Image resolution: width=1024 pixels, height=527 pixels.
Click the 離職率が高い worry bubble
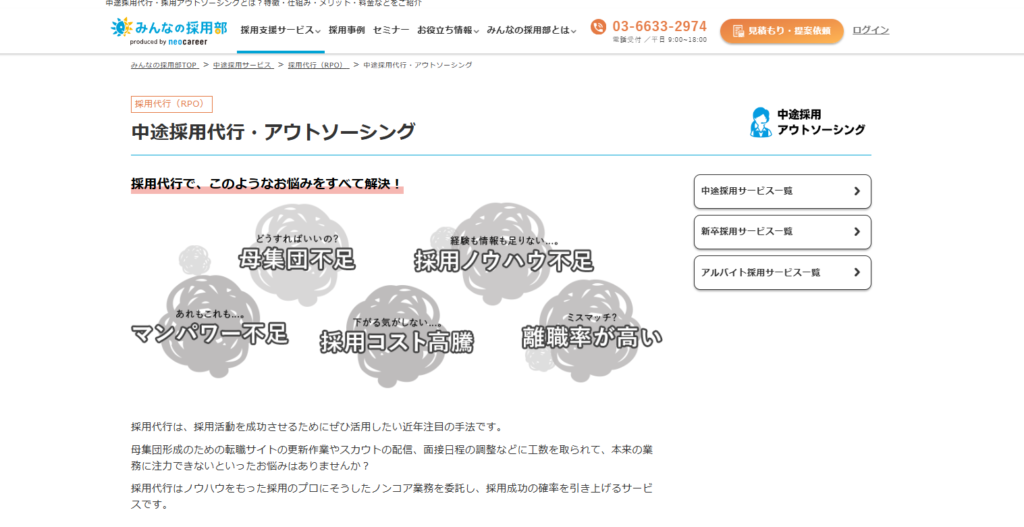coord(592,332)
